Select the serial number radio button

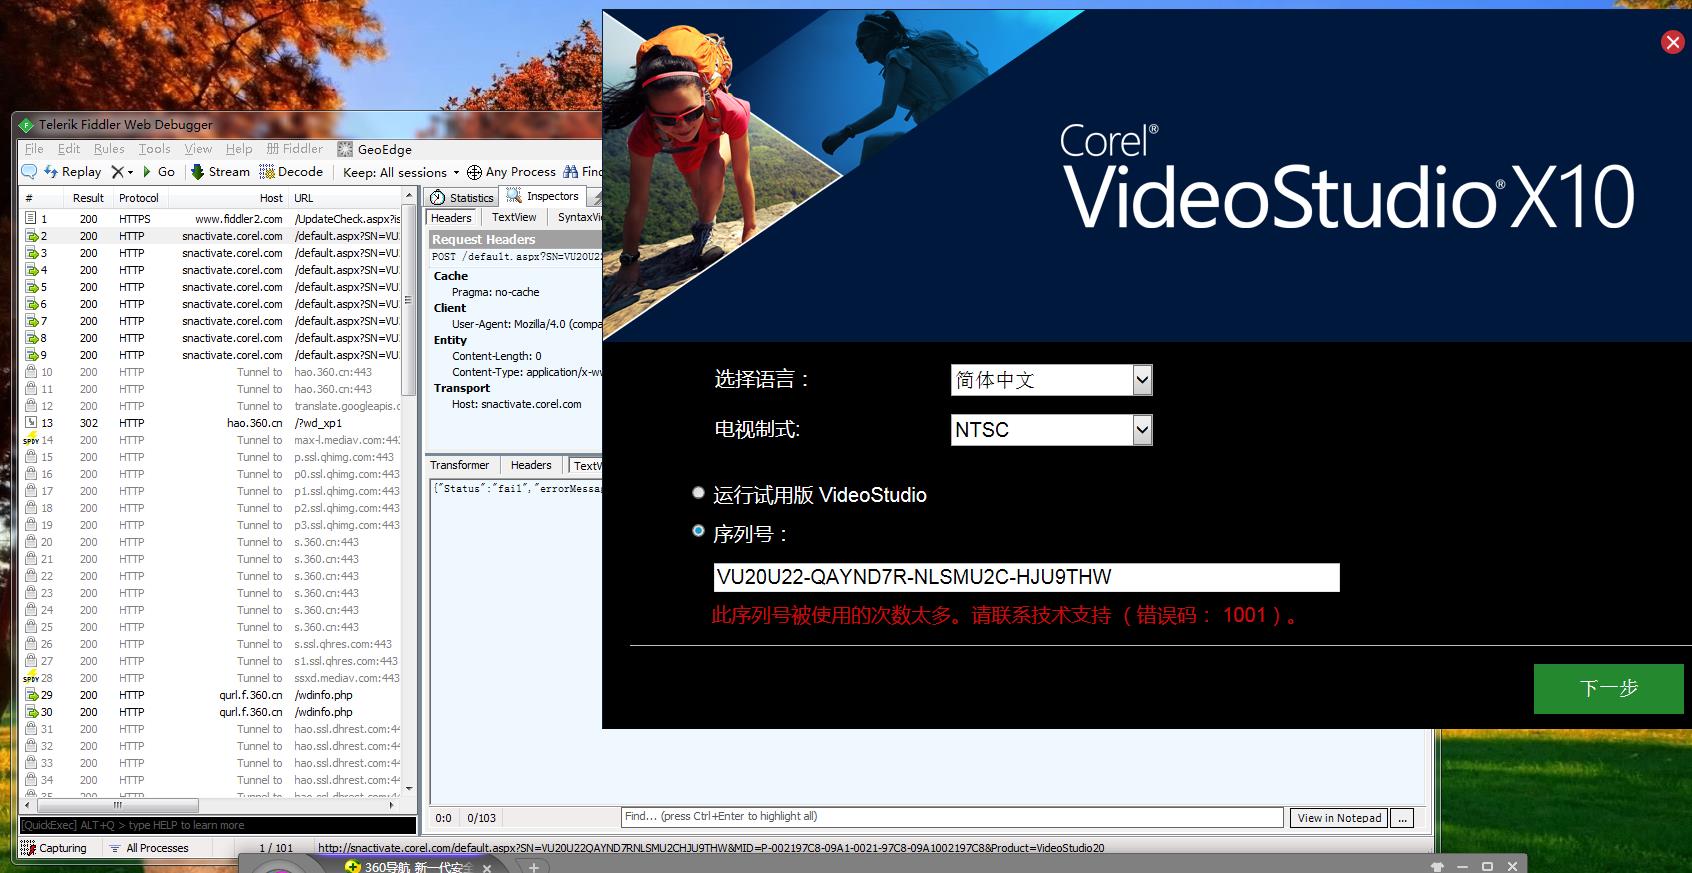698,532
